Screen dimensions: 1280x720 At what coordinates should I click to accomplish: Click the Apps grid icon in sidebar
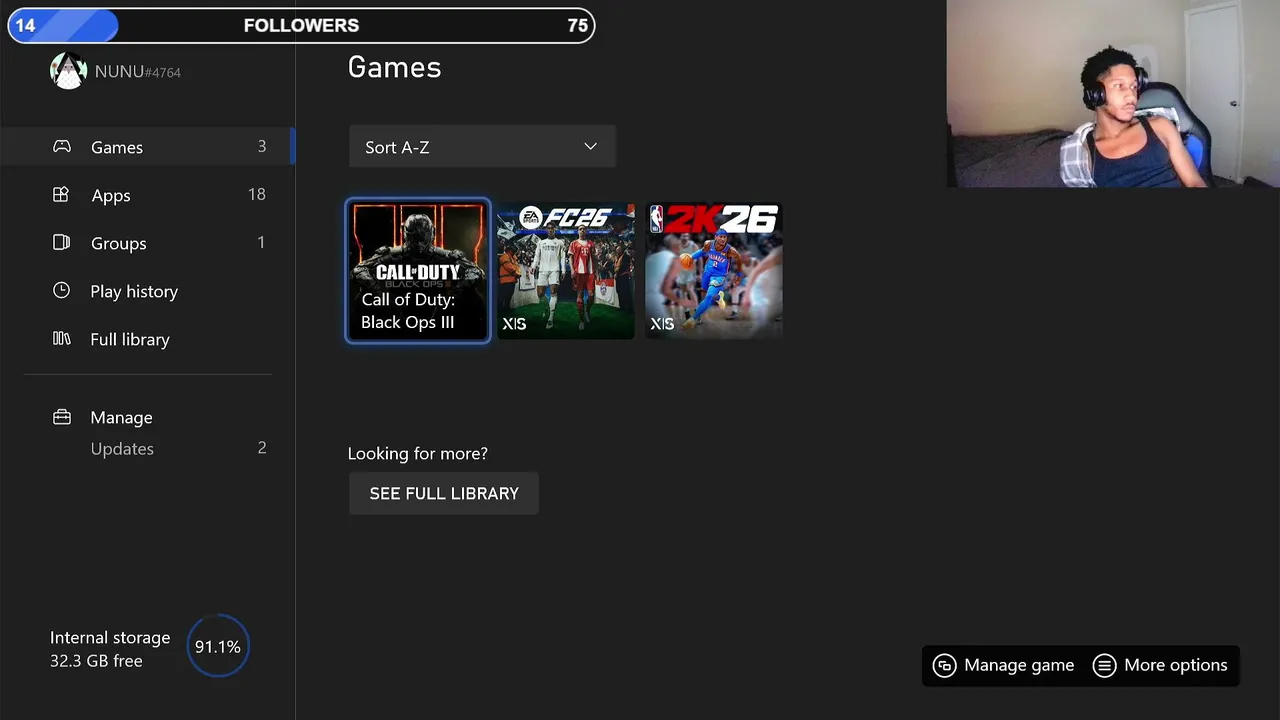point(61,195)
